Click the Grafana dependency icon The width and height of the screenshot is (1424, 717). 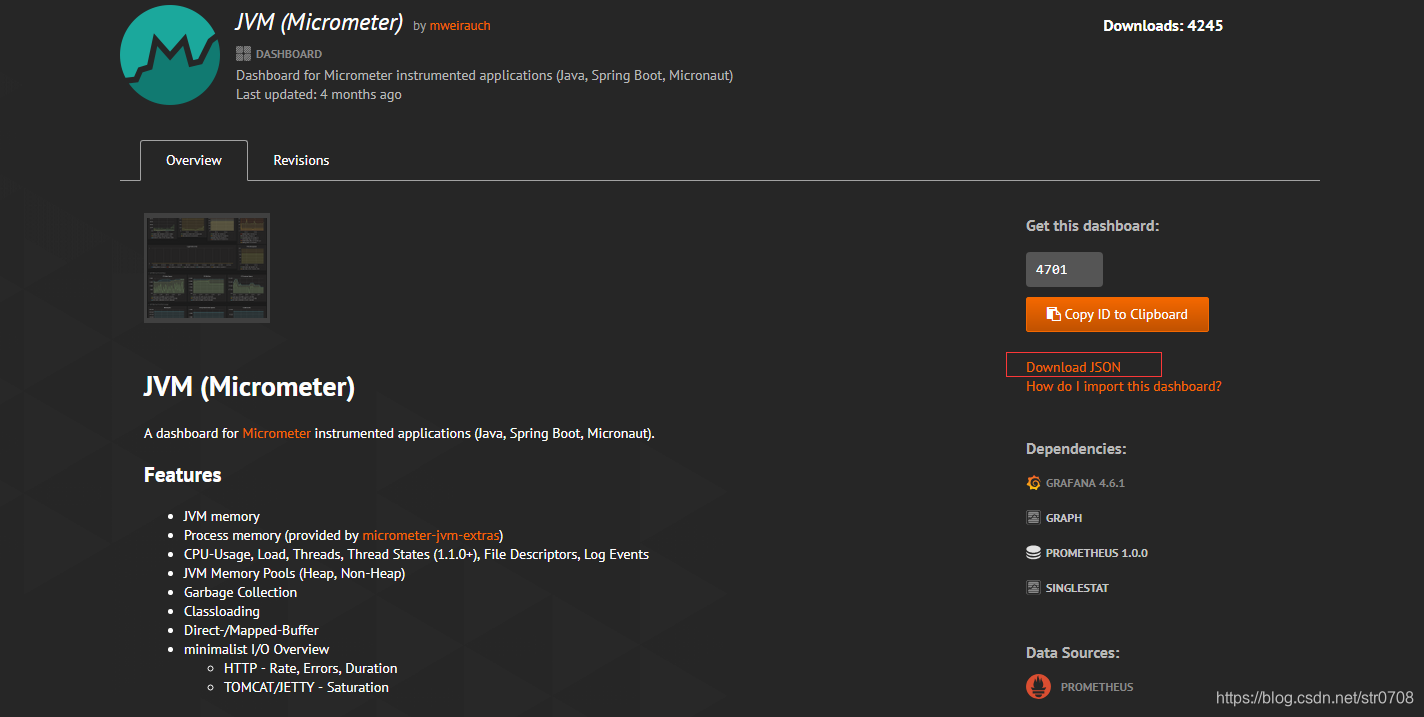(x=1034, y=483)
